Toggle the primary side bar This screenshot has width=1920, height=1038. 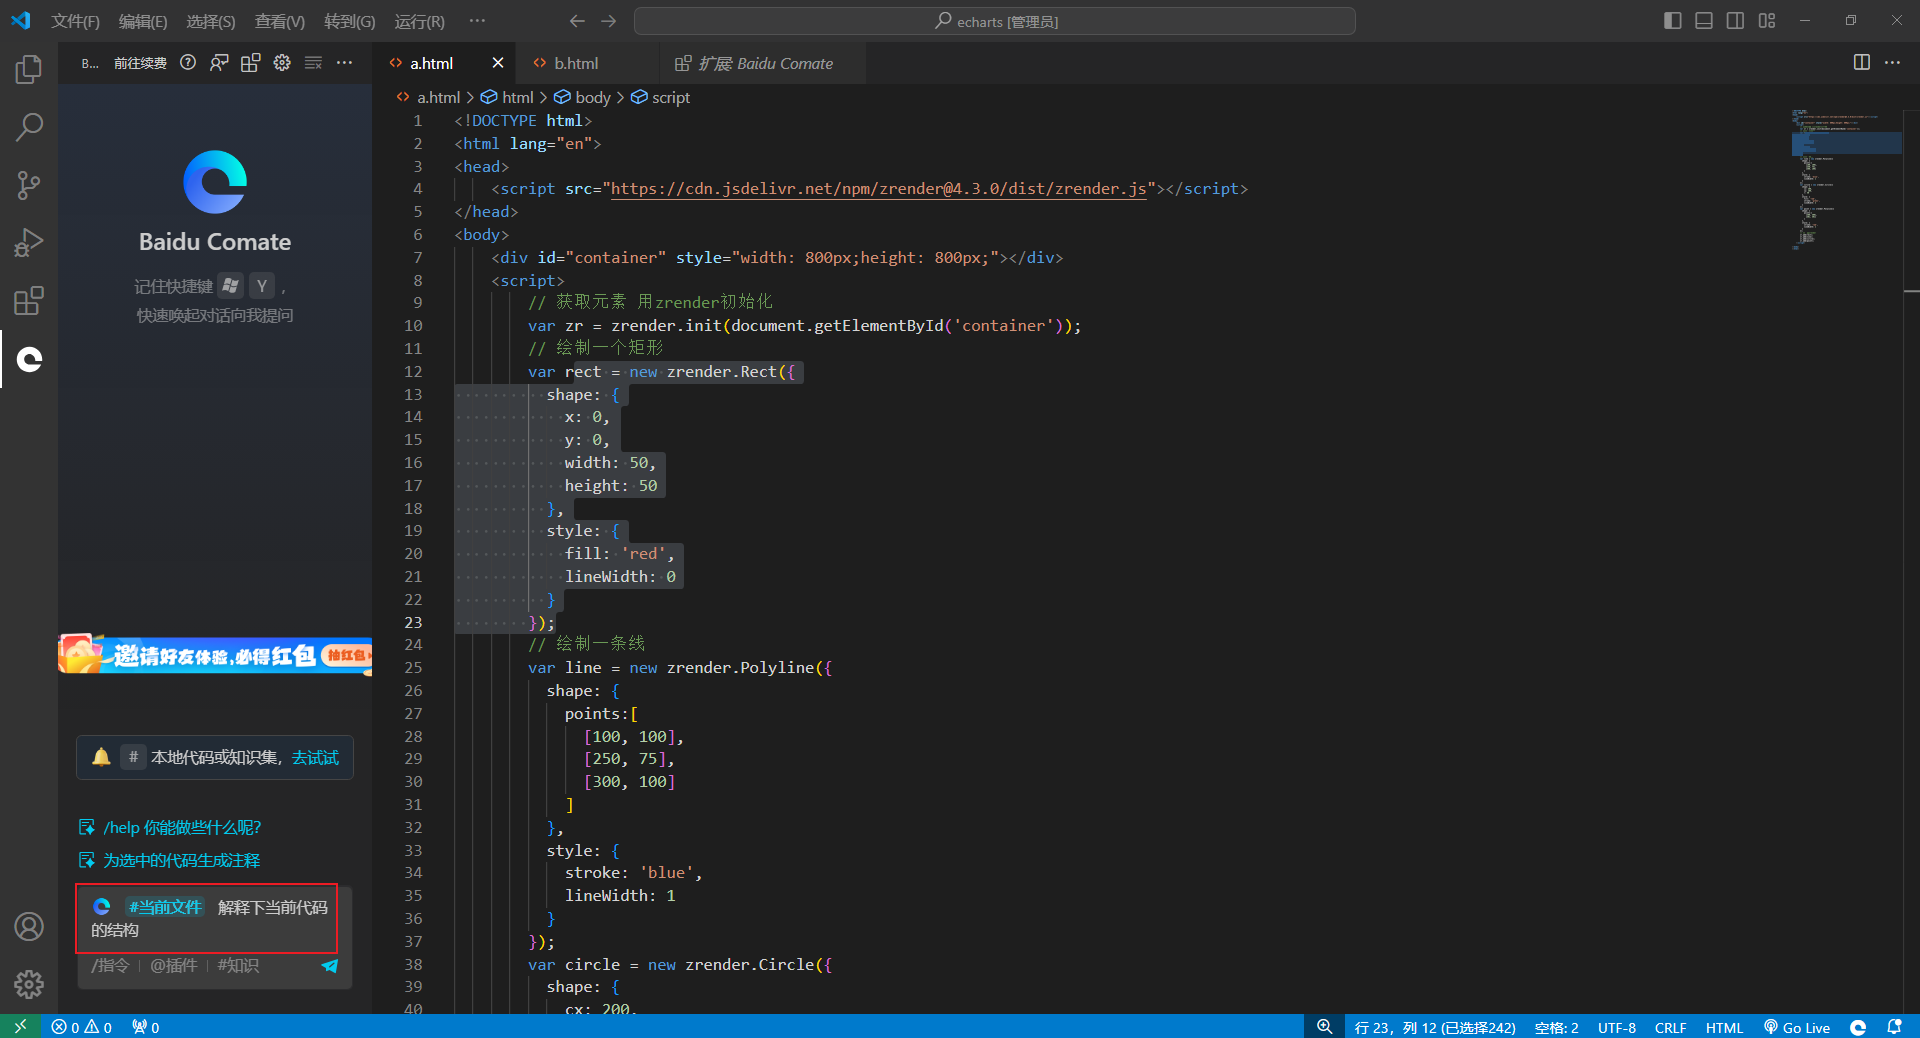(1673, 21)
